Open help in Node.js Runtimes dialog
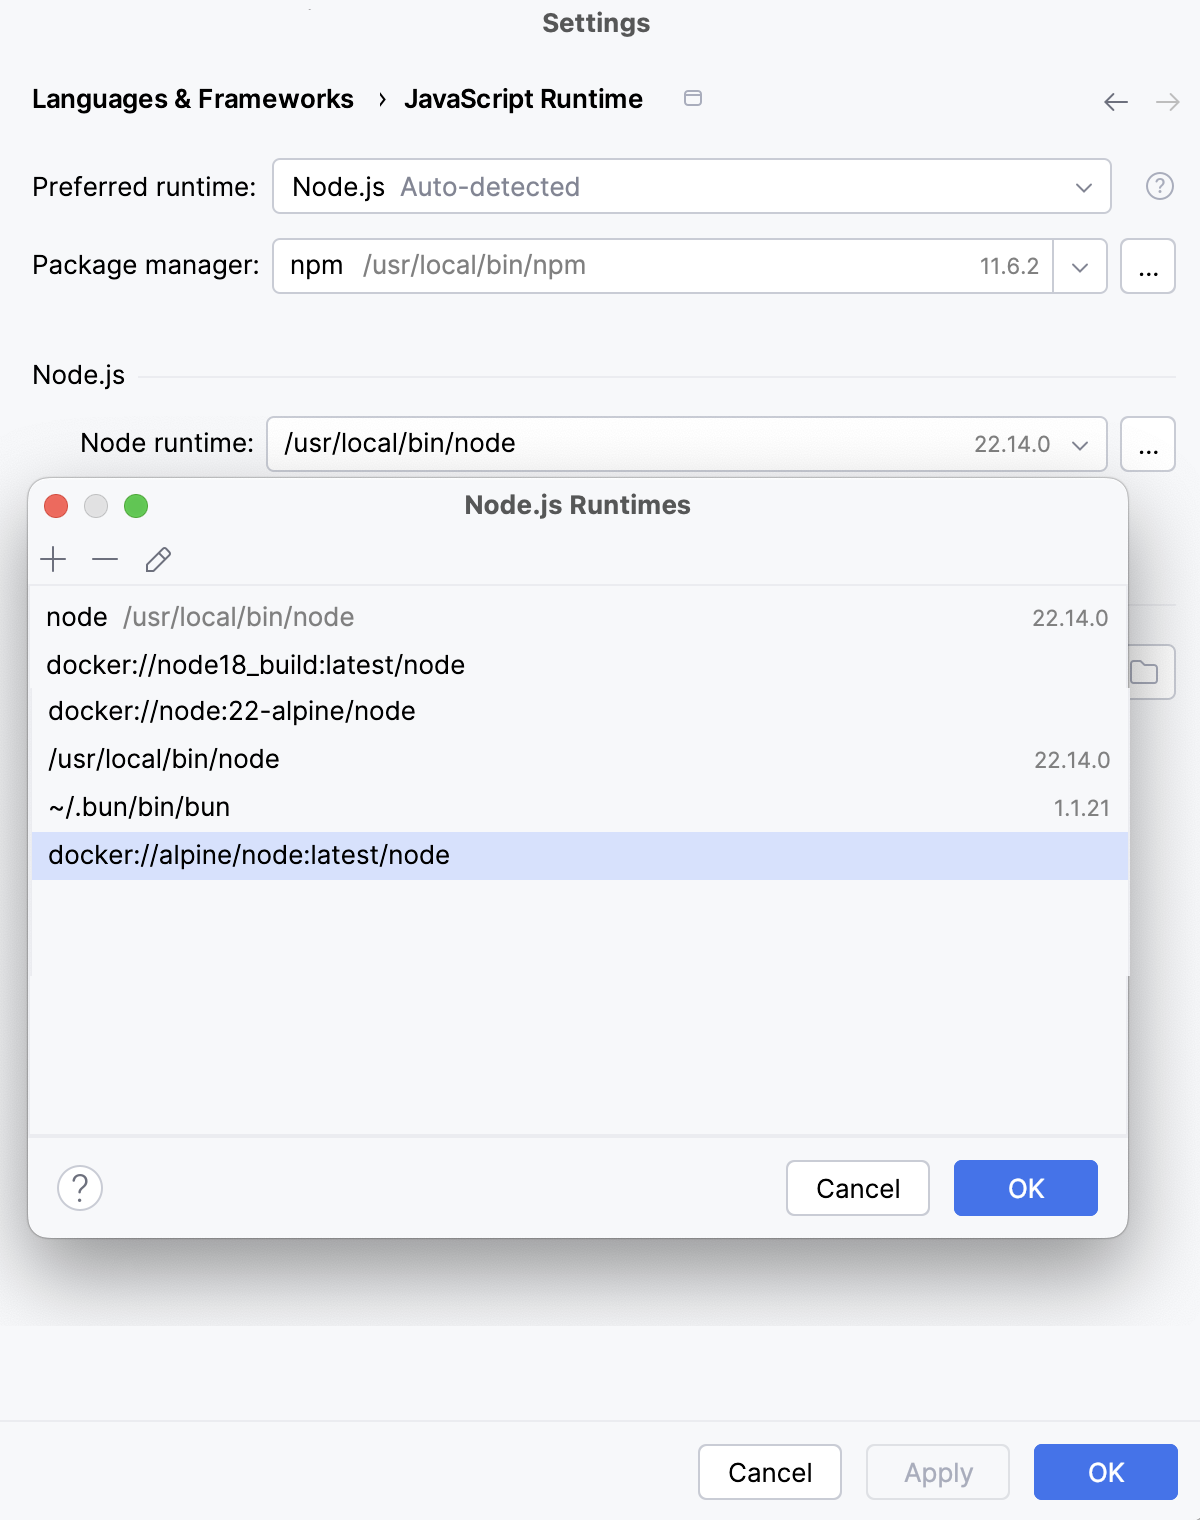 [x=79, y=1188]
